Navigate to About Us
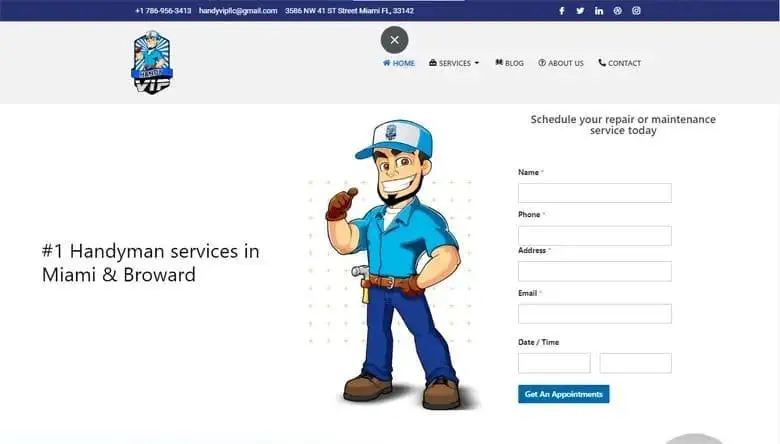This screenshot has width=780, height=444. [x=560, y=63]
